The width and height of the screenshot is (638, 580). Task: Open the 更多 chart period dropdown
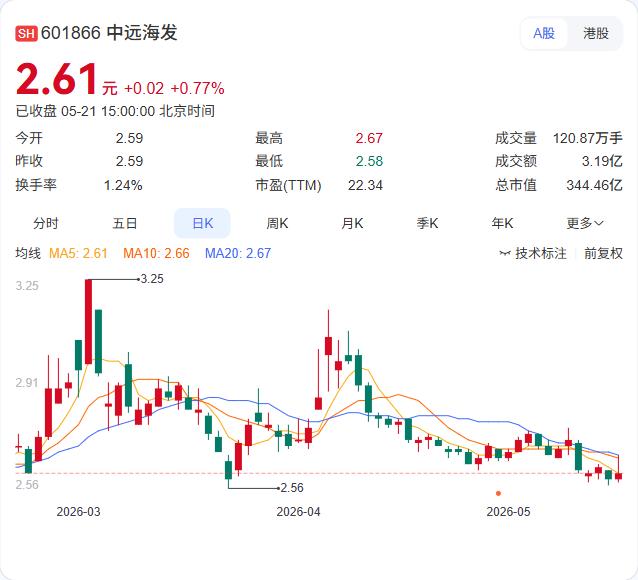(x=585, y=223)
